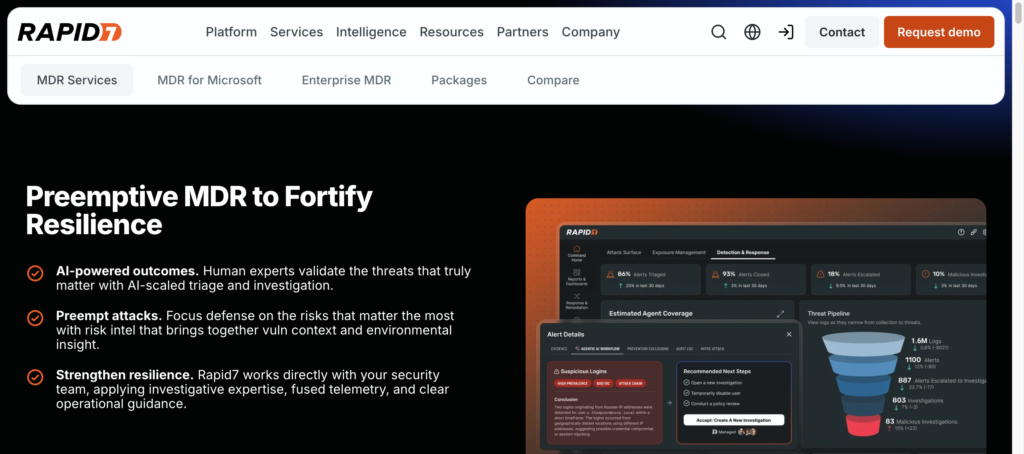The height and width of the screenshot is (454, 1024).
Task: Close the Alert Details panel
Action: click(789, 334)
